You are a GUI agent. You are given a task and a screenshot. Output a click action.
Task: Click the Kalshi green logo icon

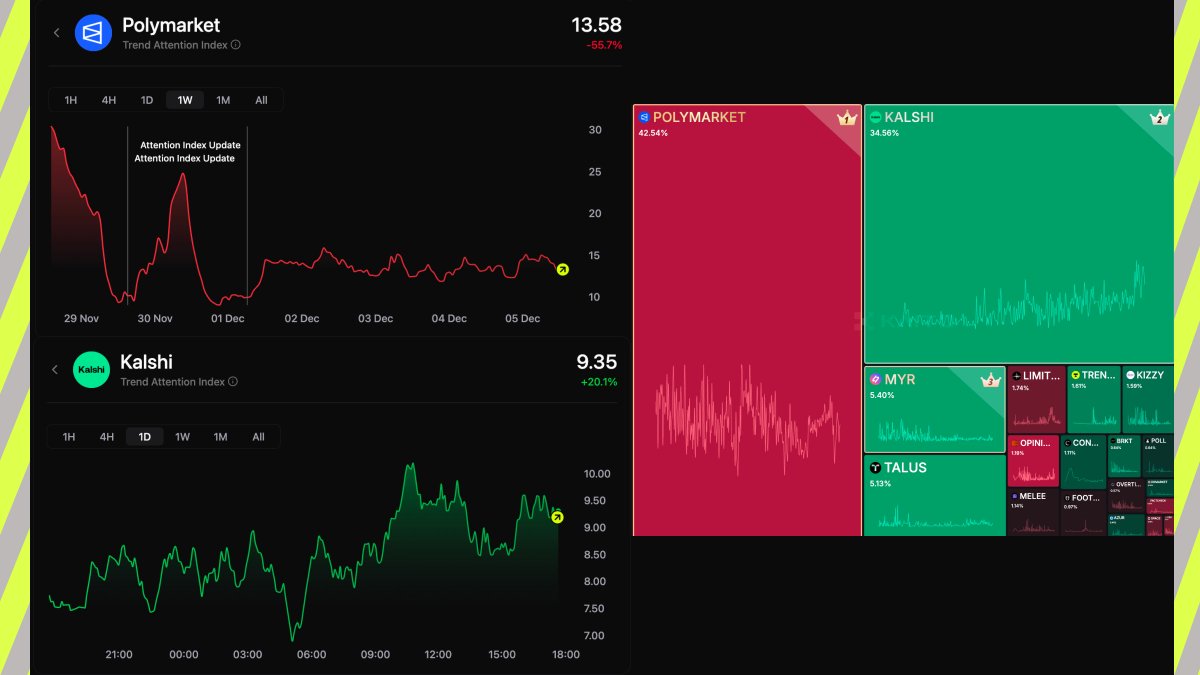91,370
